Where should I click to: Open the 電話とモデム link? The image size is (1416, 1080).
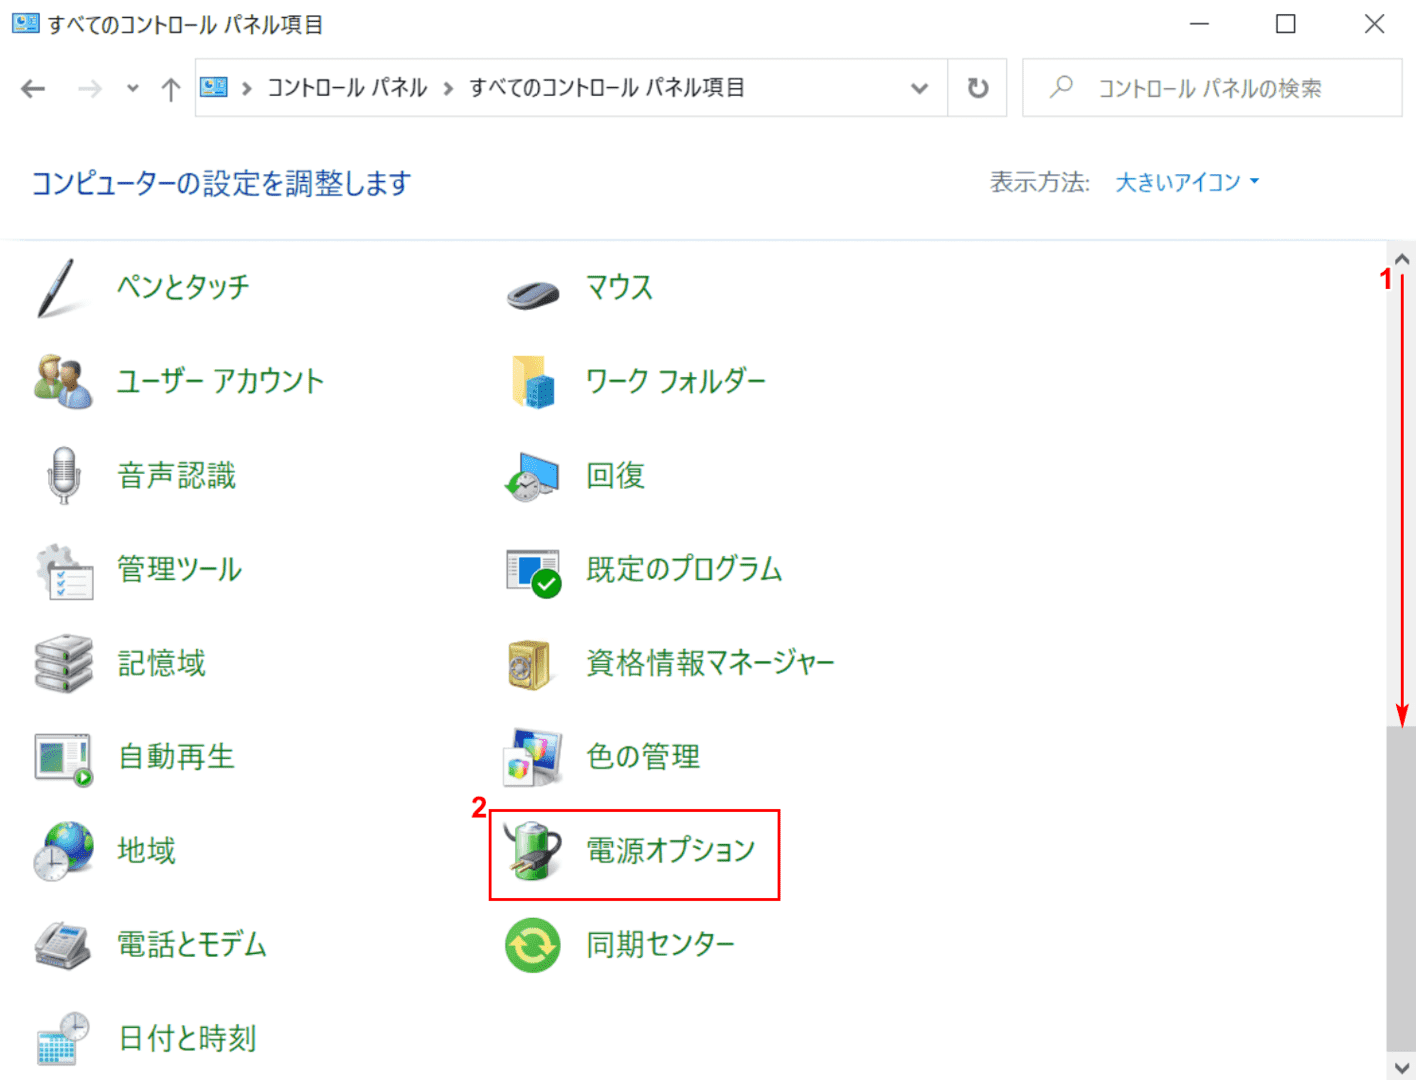click(x=192, y=945)
